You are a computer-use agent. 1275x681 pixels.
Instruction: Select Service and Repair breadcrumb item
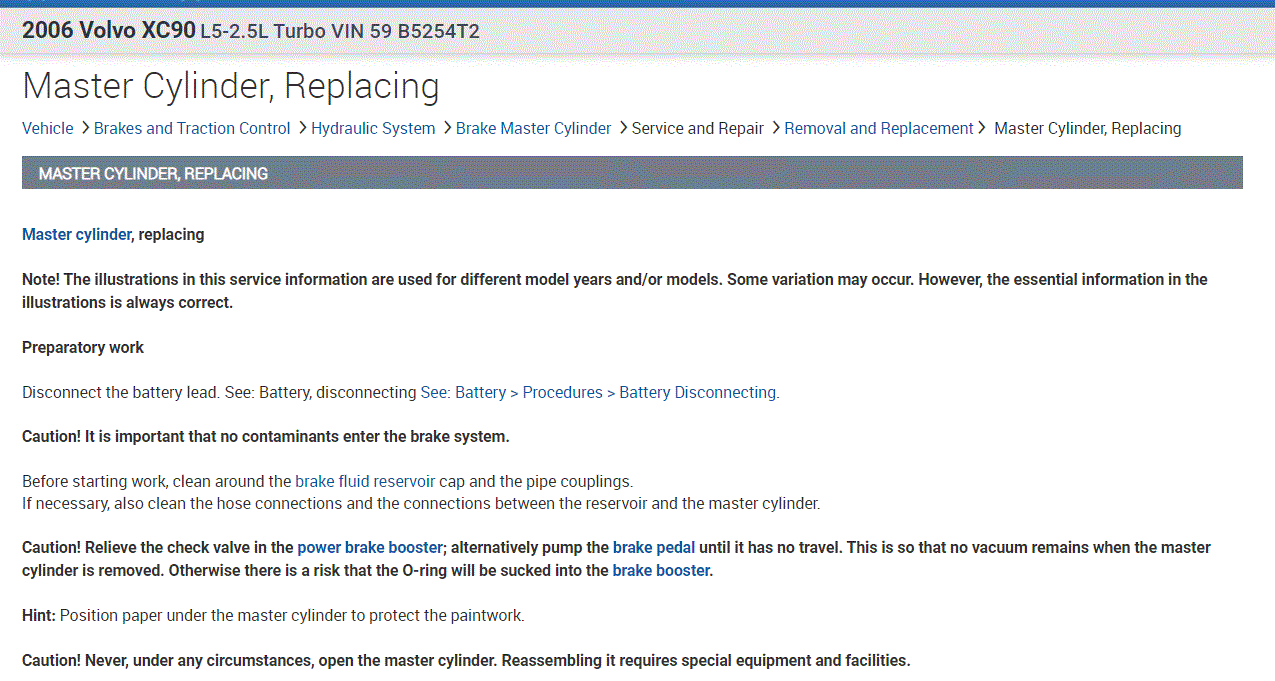click(x=697, y=128)
